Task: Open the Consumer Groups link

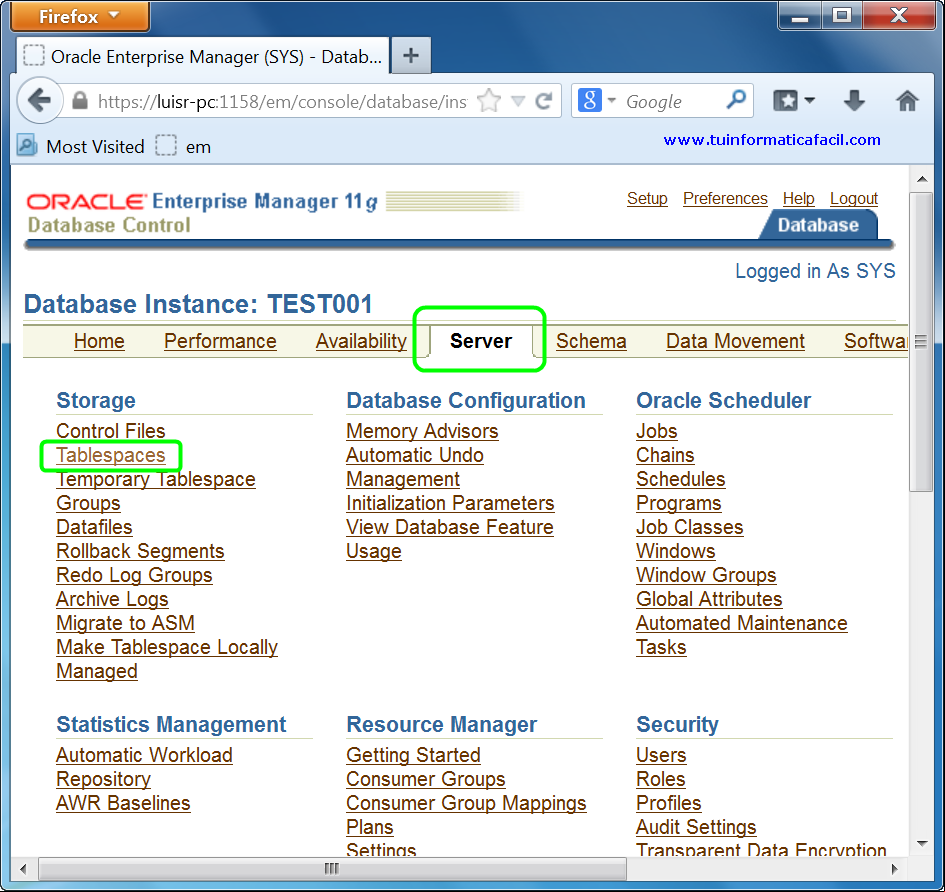Action: tap(425, 779)
